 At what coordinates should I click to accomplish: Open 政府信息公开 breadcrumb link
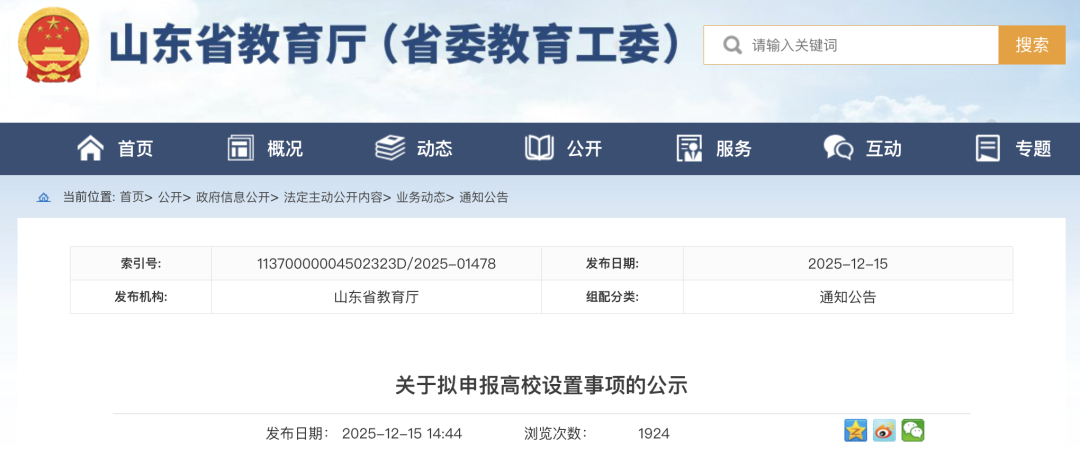233,198
